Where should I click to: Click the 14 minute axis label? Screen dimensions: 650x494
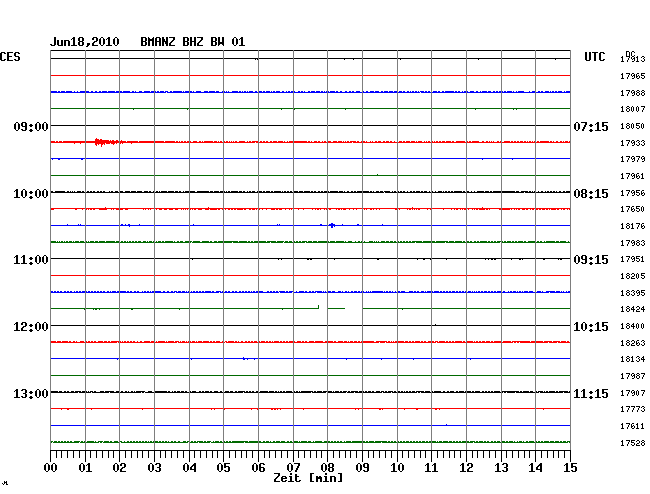click(536, 468)
